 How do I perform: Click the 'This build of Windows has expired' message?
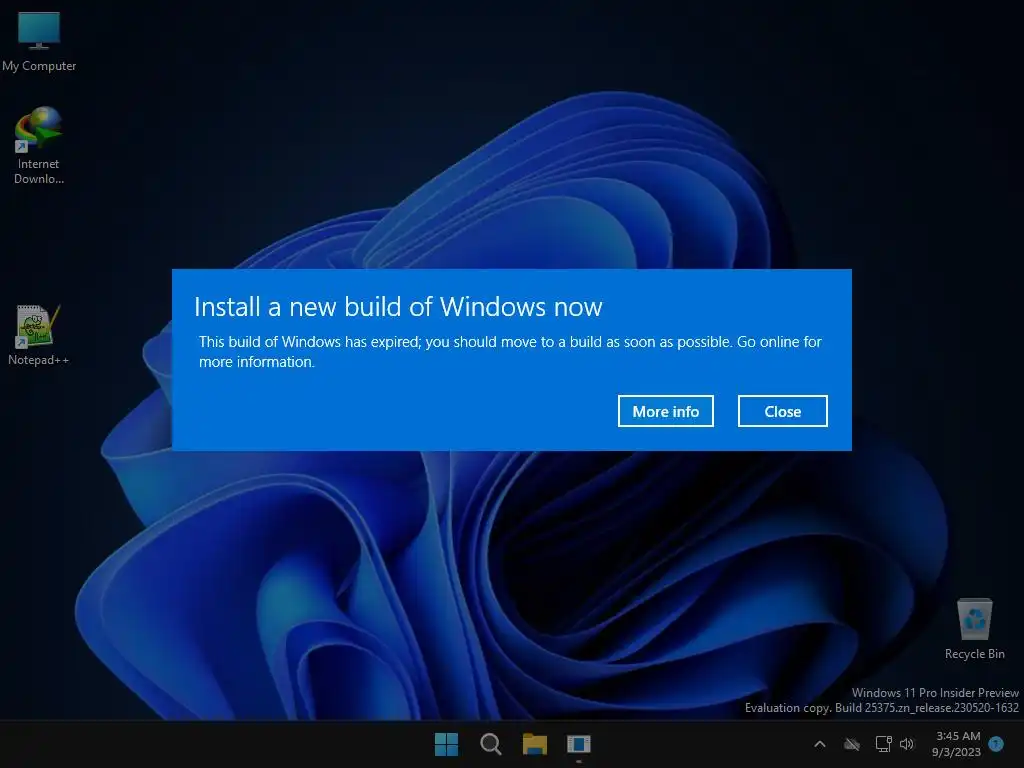[510, 351]
